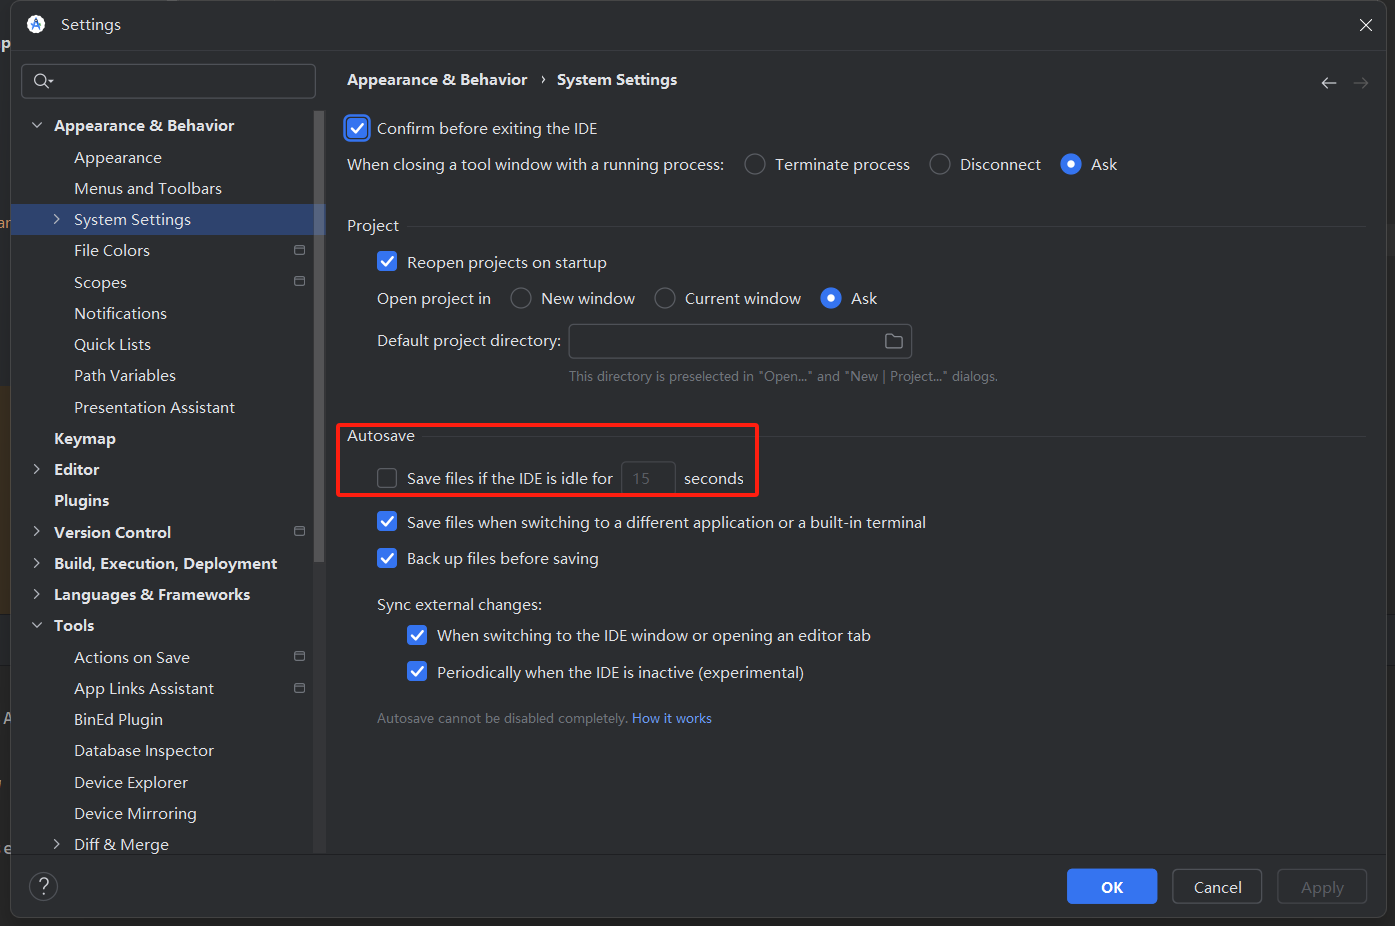Click the back navigation arrow
The height and width of the screenshot is (926, 1395).
[1328, 83]
